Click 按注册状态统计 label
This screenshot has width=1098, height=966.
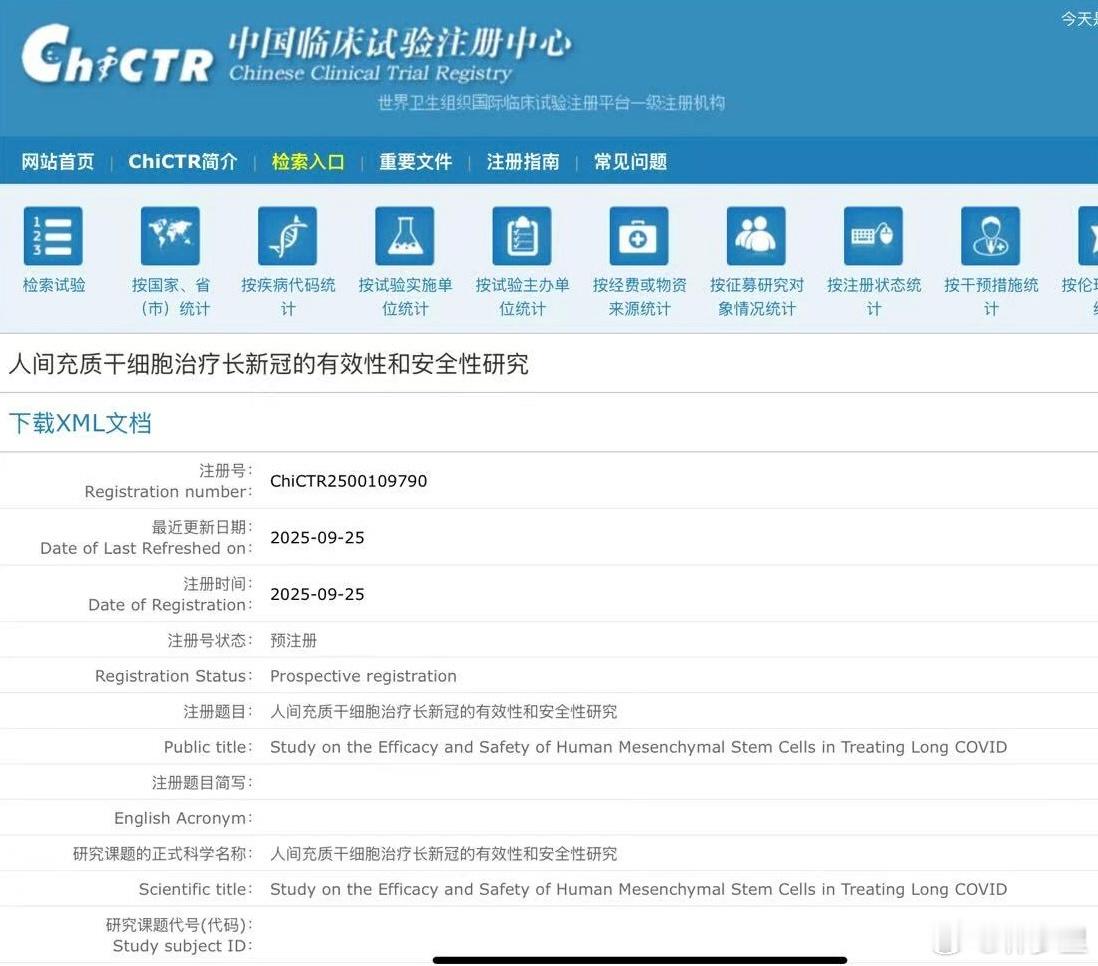[x=874, y=297]
